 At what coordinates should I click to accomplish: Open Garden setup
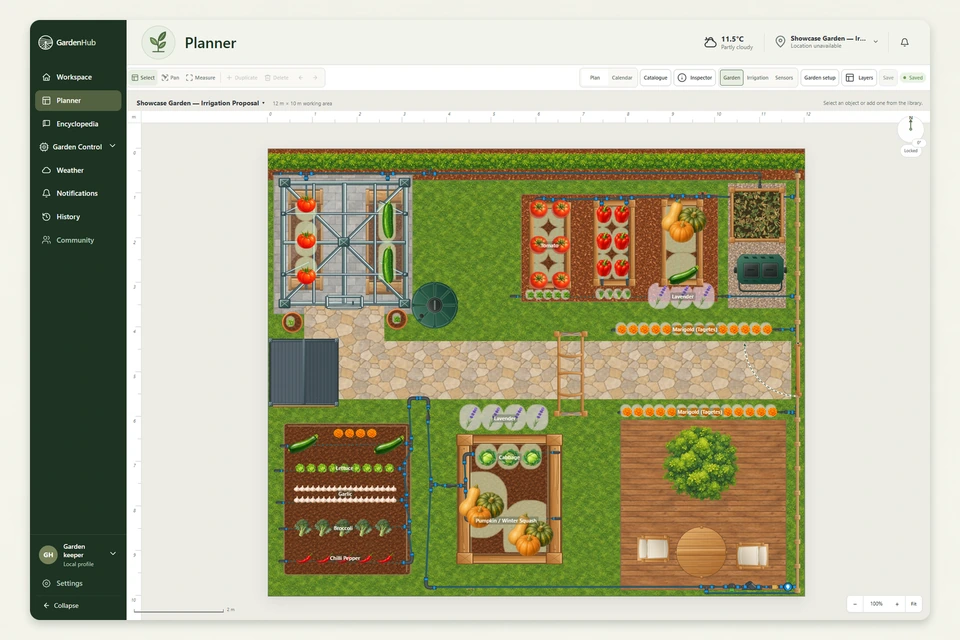point(819,78)
